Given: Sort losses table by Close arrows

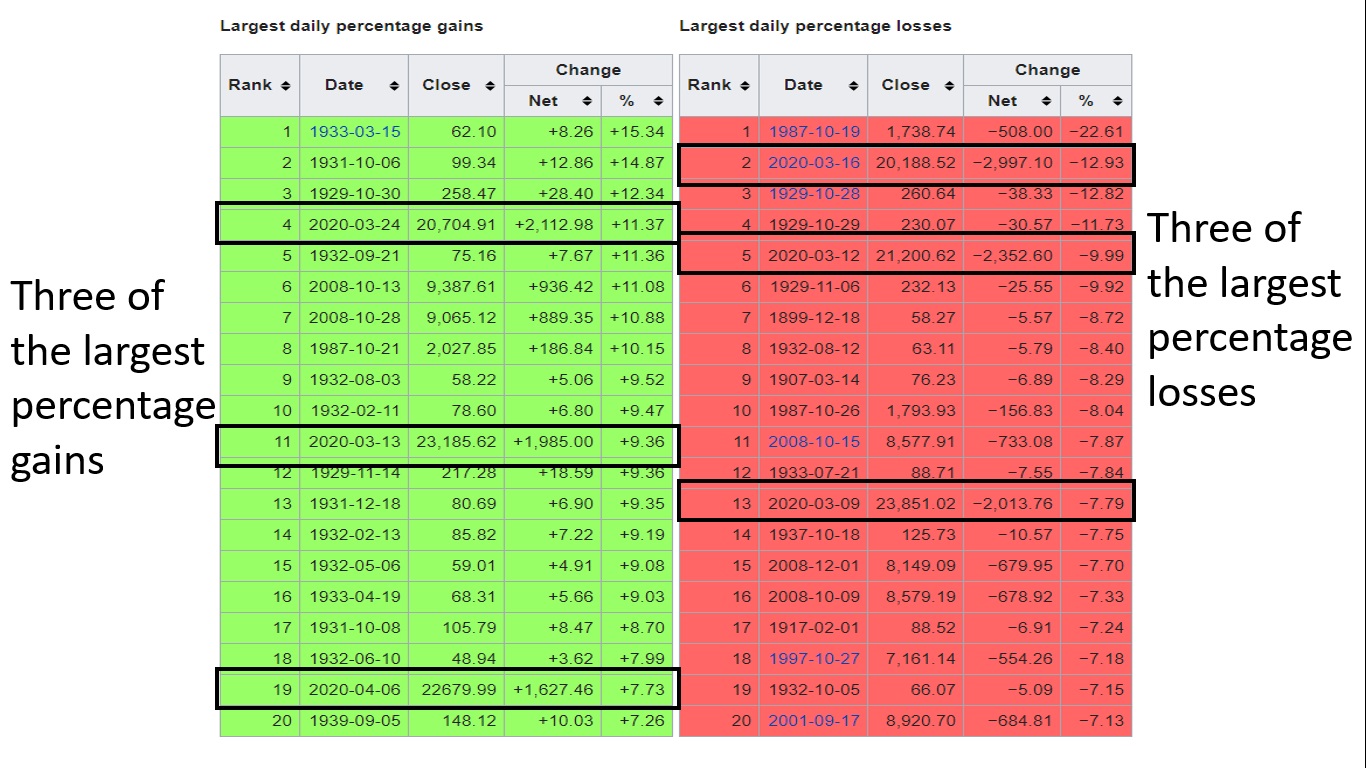Looking at the screenshot, I should tap(949, 86).
